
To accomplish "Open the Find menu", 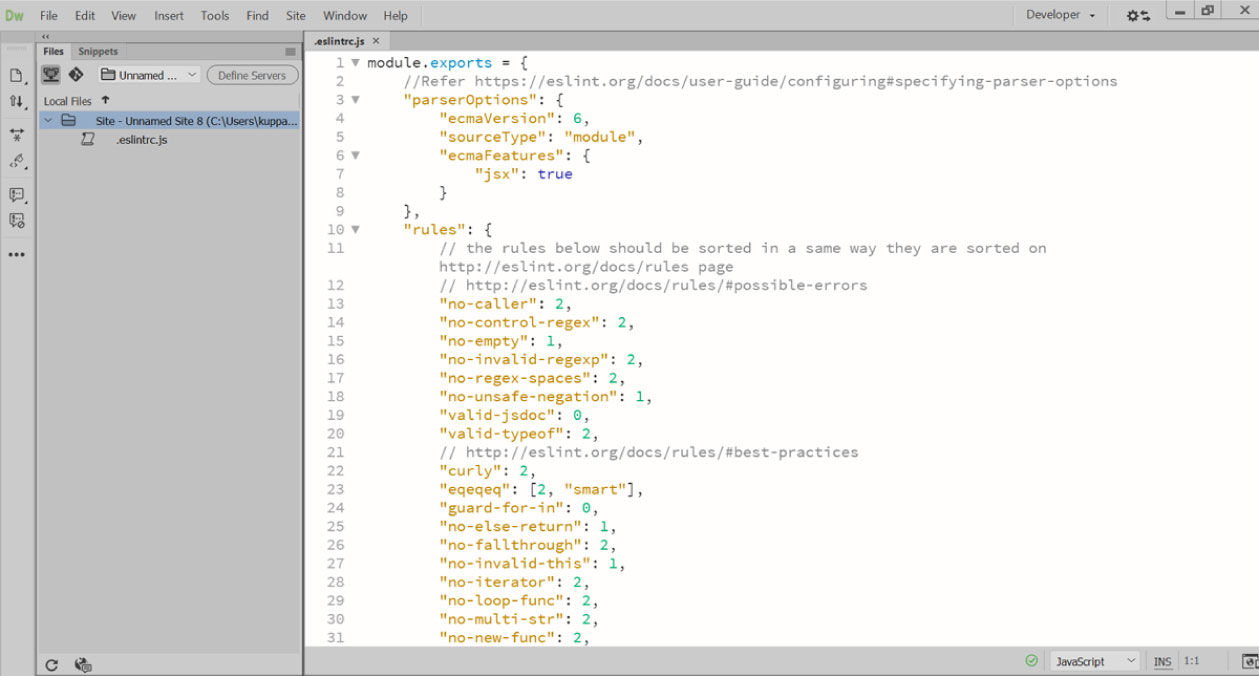I will [x=257, y=15].
